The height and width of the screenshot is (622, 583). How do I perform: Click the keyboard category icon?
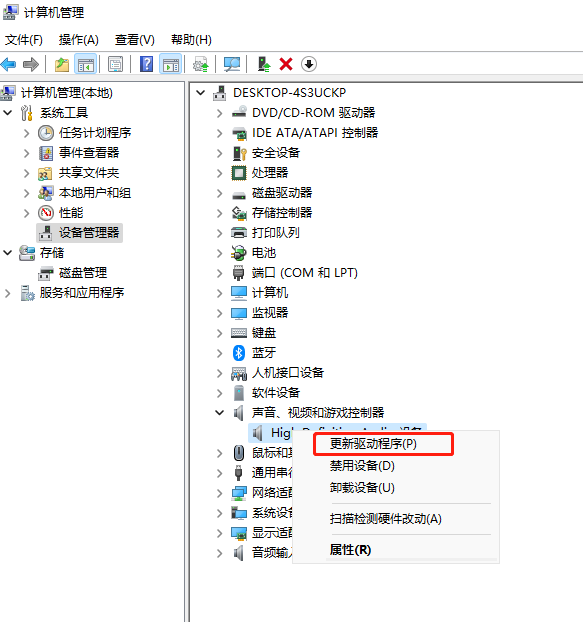pyautogui.click(x=239, y=333)
